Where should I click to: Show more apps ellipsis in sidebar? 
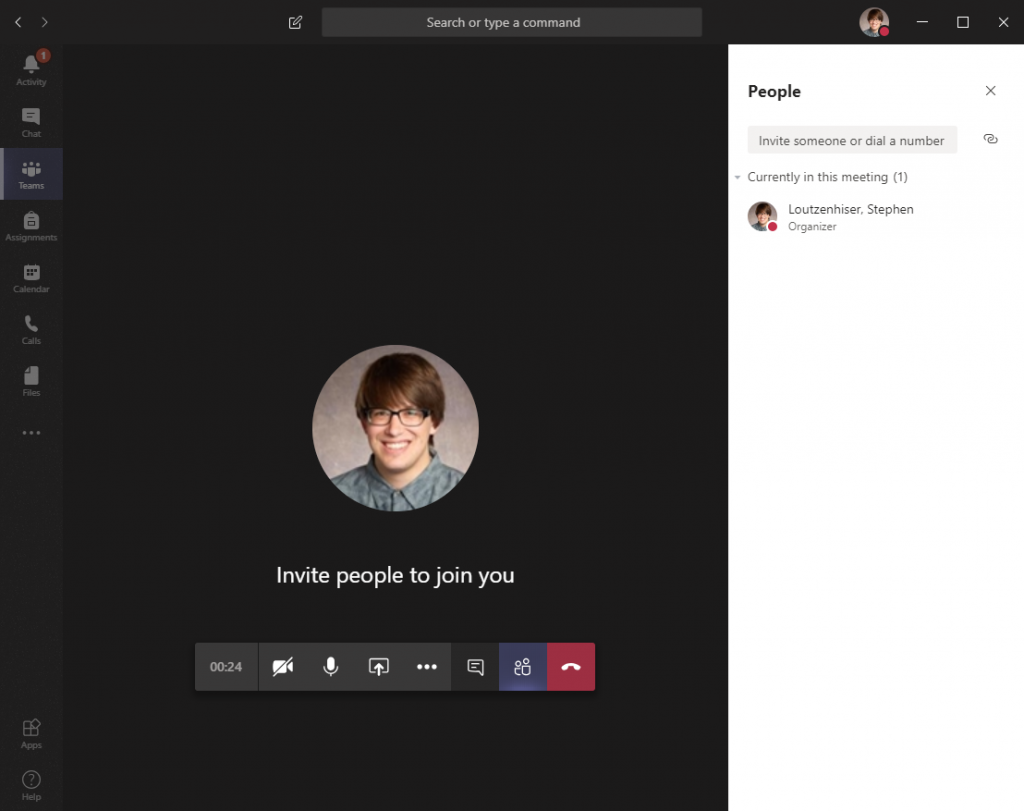(31, 433)
